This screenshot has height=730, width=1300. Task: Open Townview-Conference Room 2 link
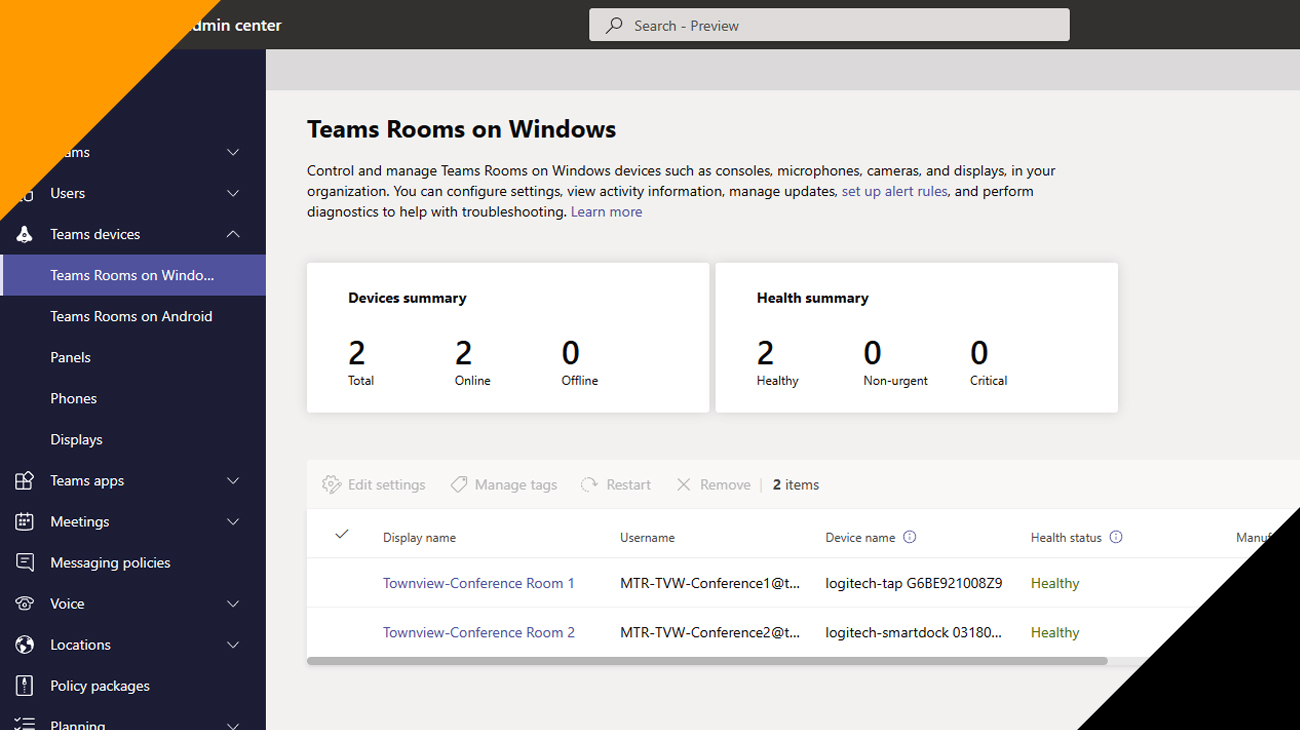pos(479,632)
